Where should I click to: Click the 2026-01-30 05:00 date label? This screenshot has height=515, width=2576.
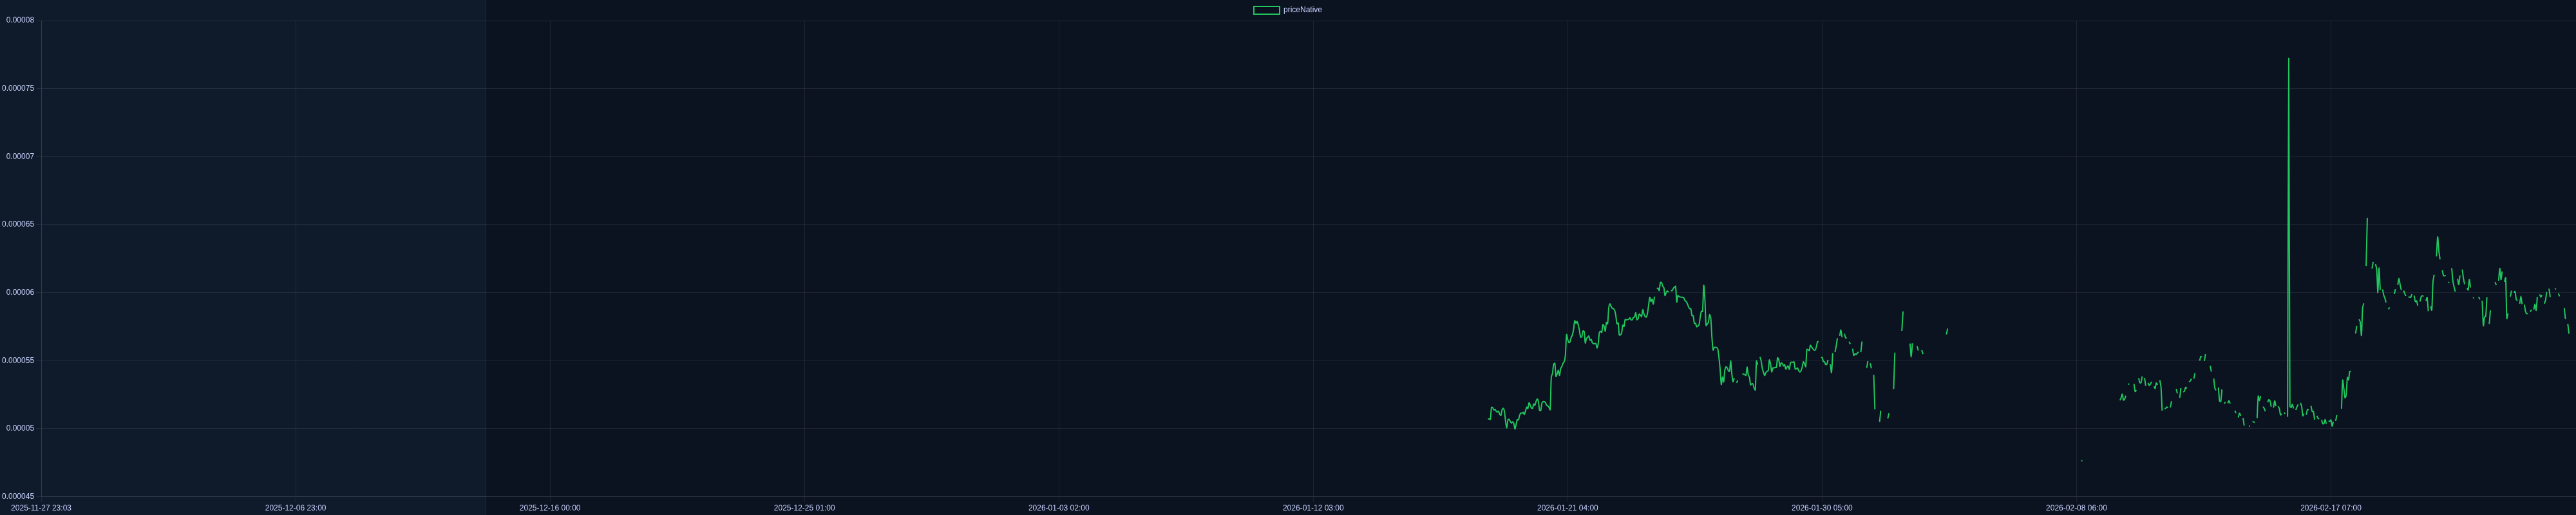(x=1821, y=508)
